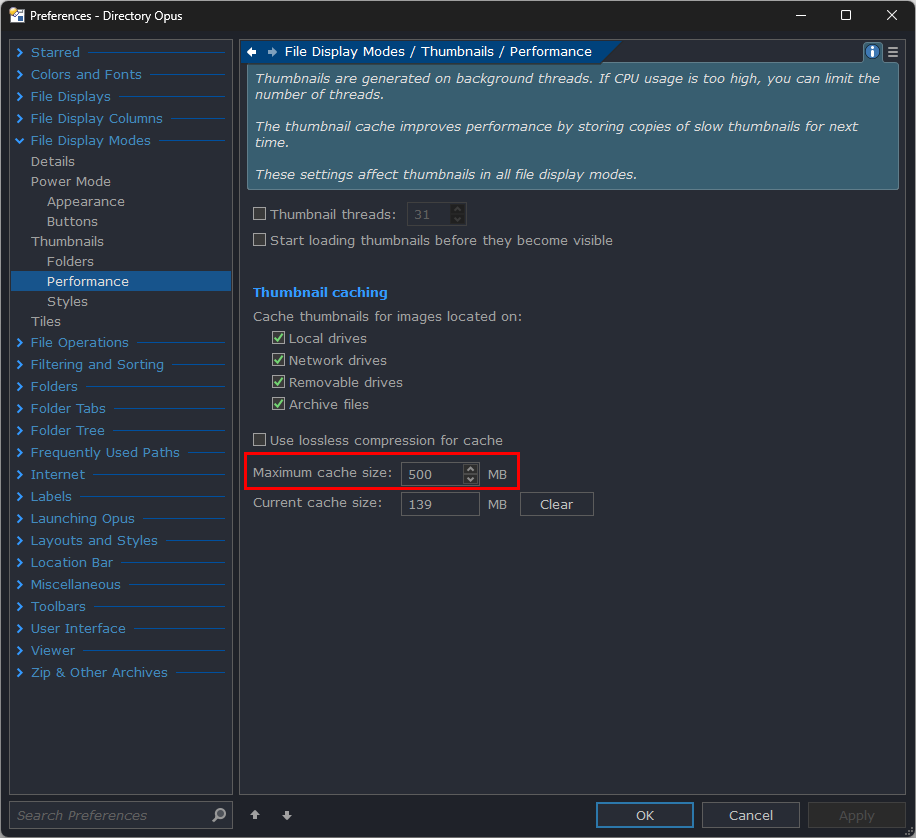Expand the Internet category
The height and width of the screenshot is (838, 916).
point(20,475)
